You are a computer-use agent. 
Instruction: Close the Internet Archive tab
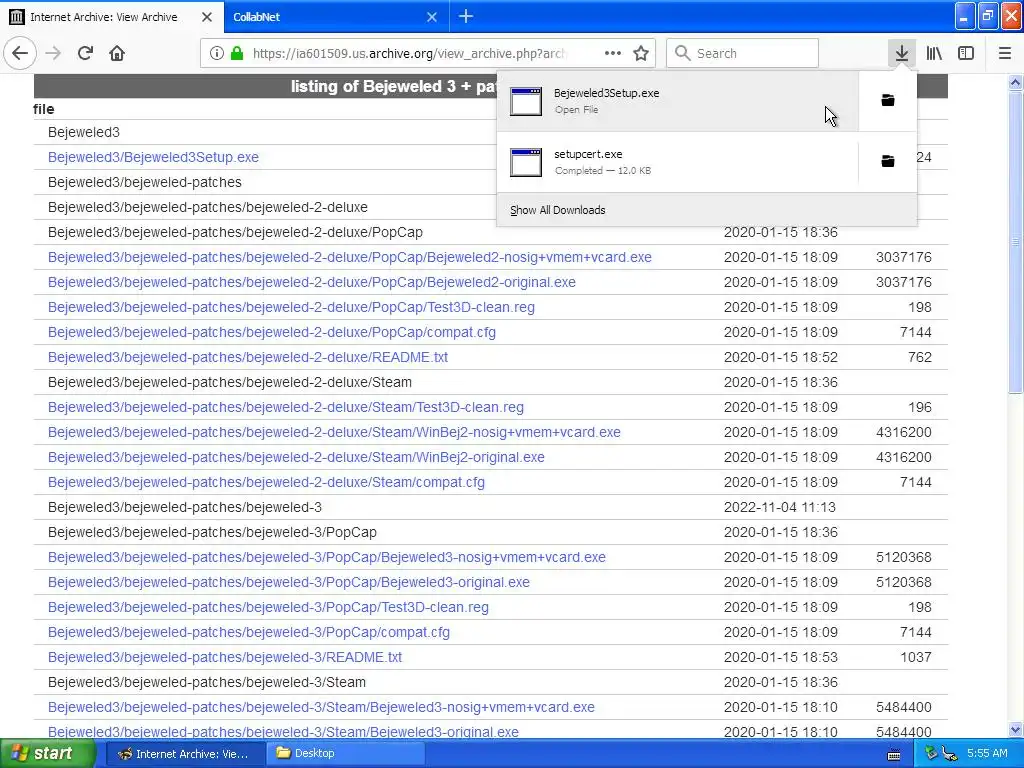[x=207, y=17]
